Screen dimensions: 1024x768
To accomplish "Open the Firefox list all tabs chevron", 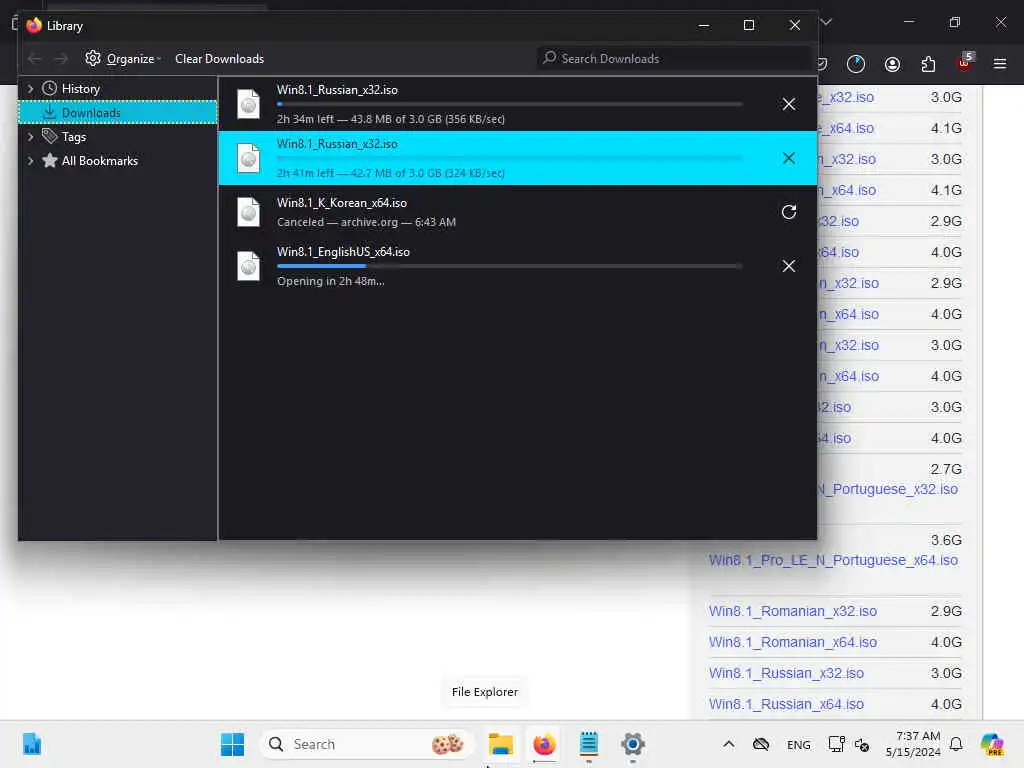I will (x=826, y=22).
